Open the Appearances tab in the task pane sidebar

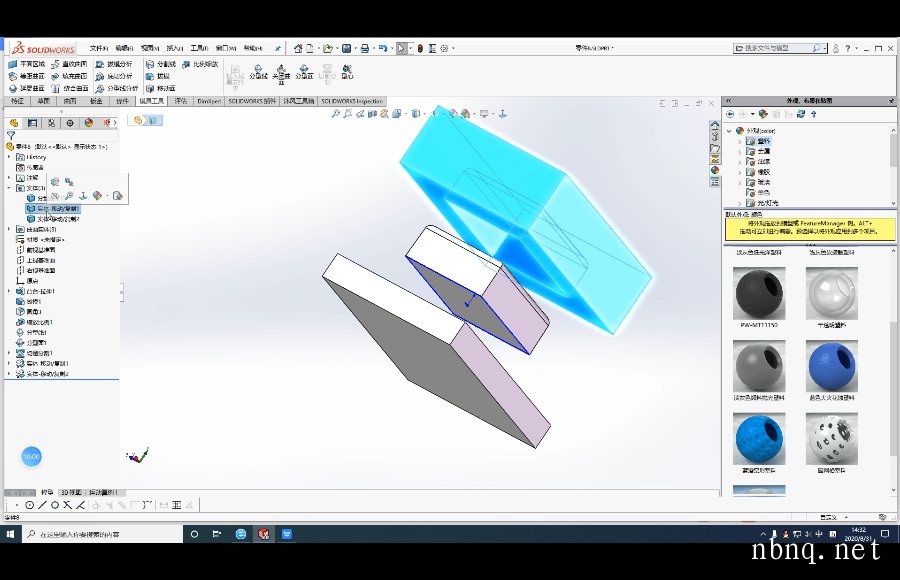715,170
